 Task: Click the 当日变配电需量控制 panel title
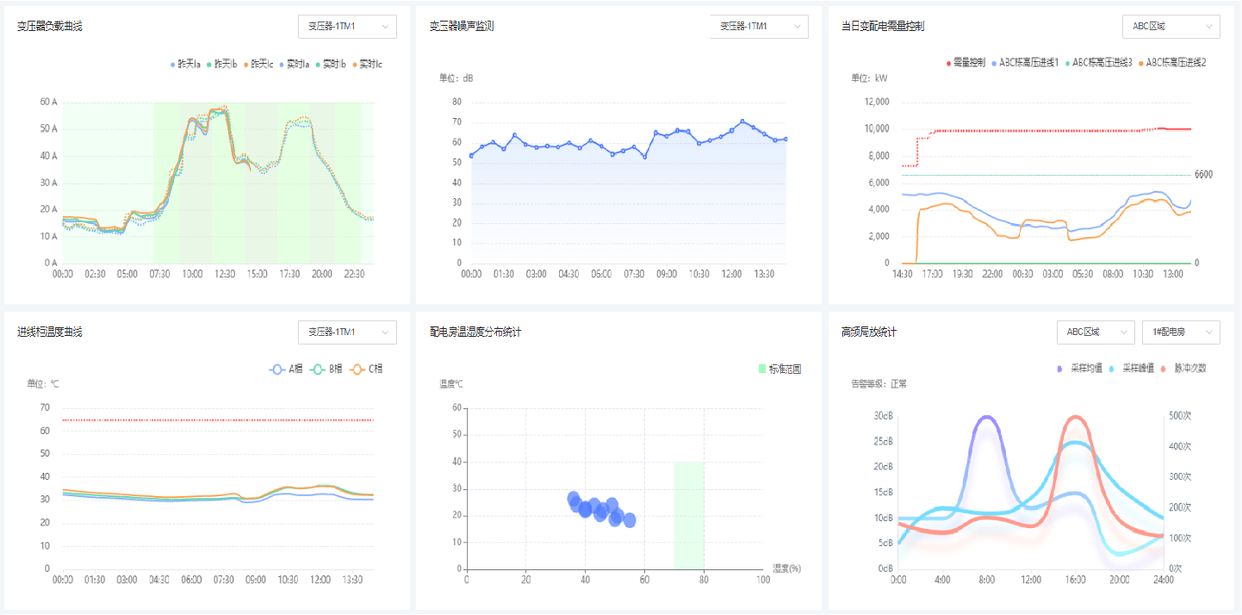883,26
